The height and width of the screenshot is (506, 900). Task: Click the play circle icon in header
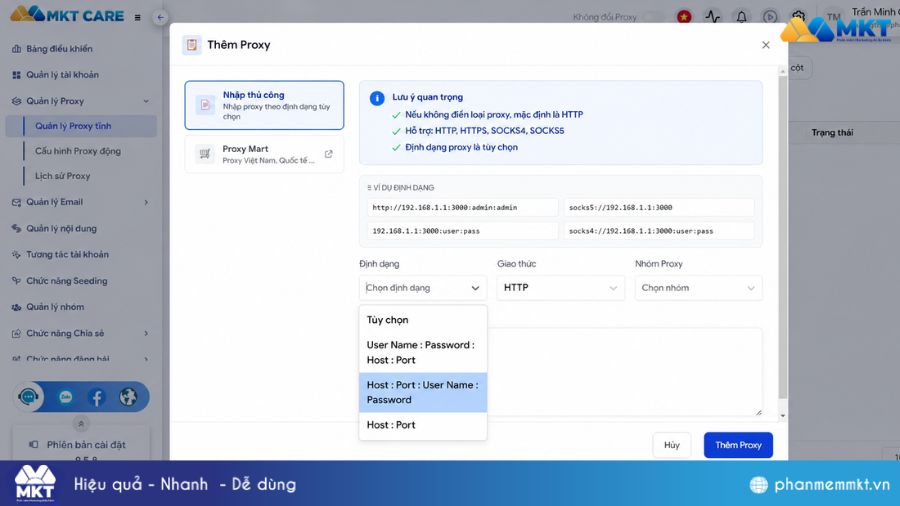coord(770,17)
